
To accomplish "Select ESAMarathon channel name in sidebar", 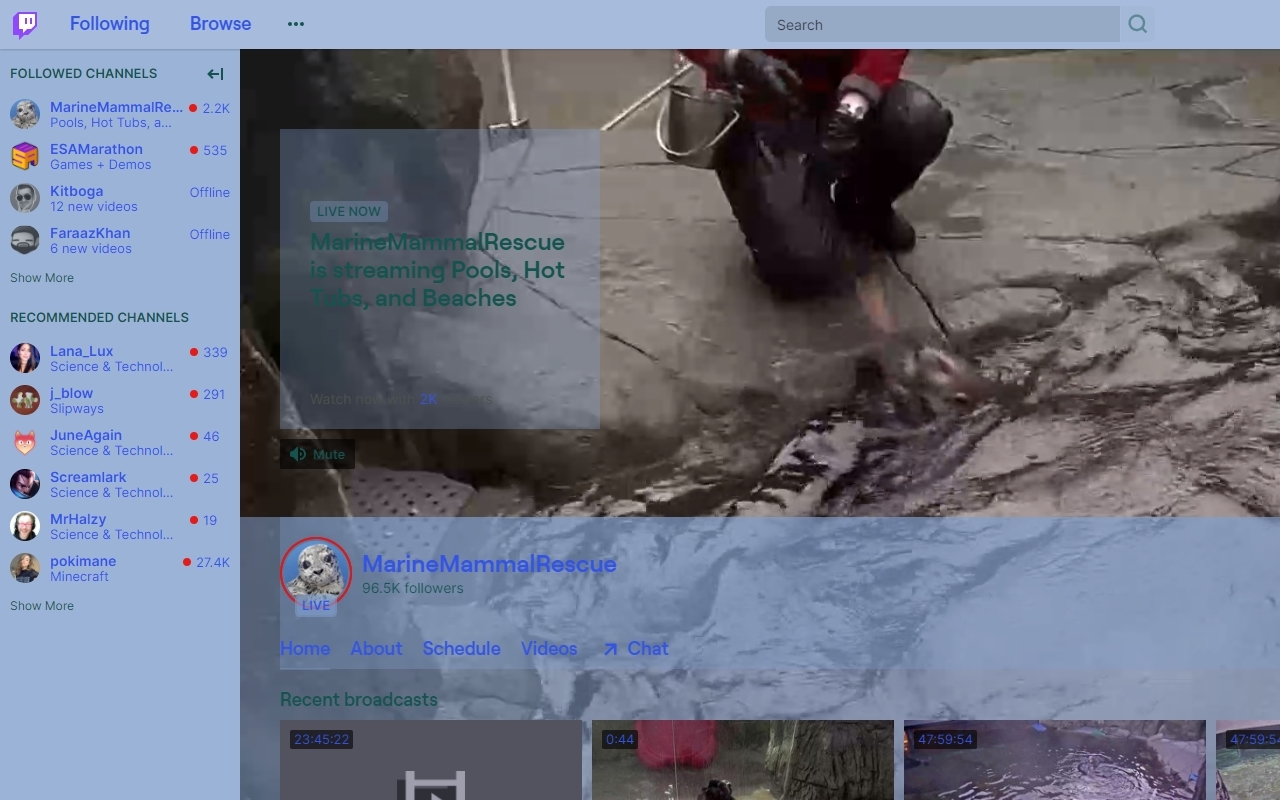I will click(96, 149).
